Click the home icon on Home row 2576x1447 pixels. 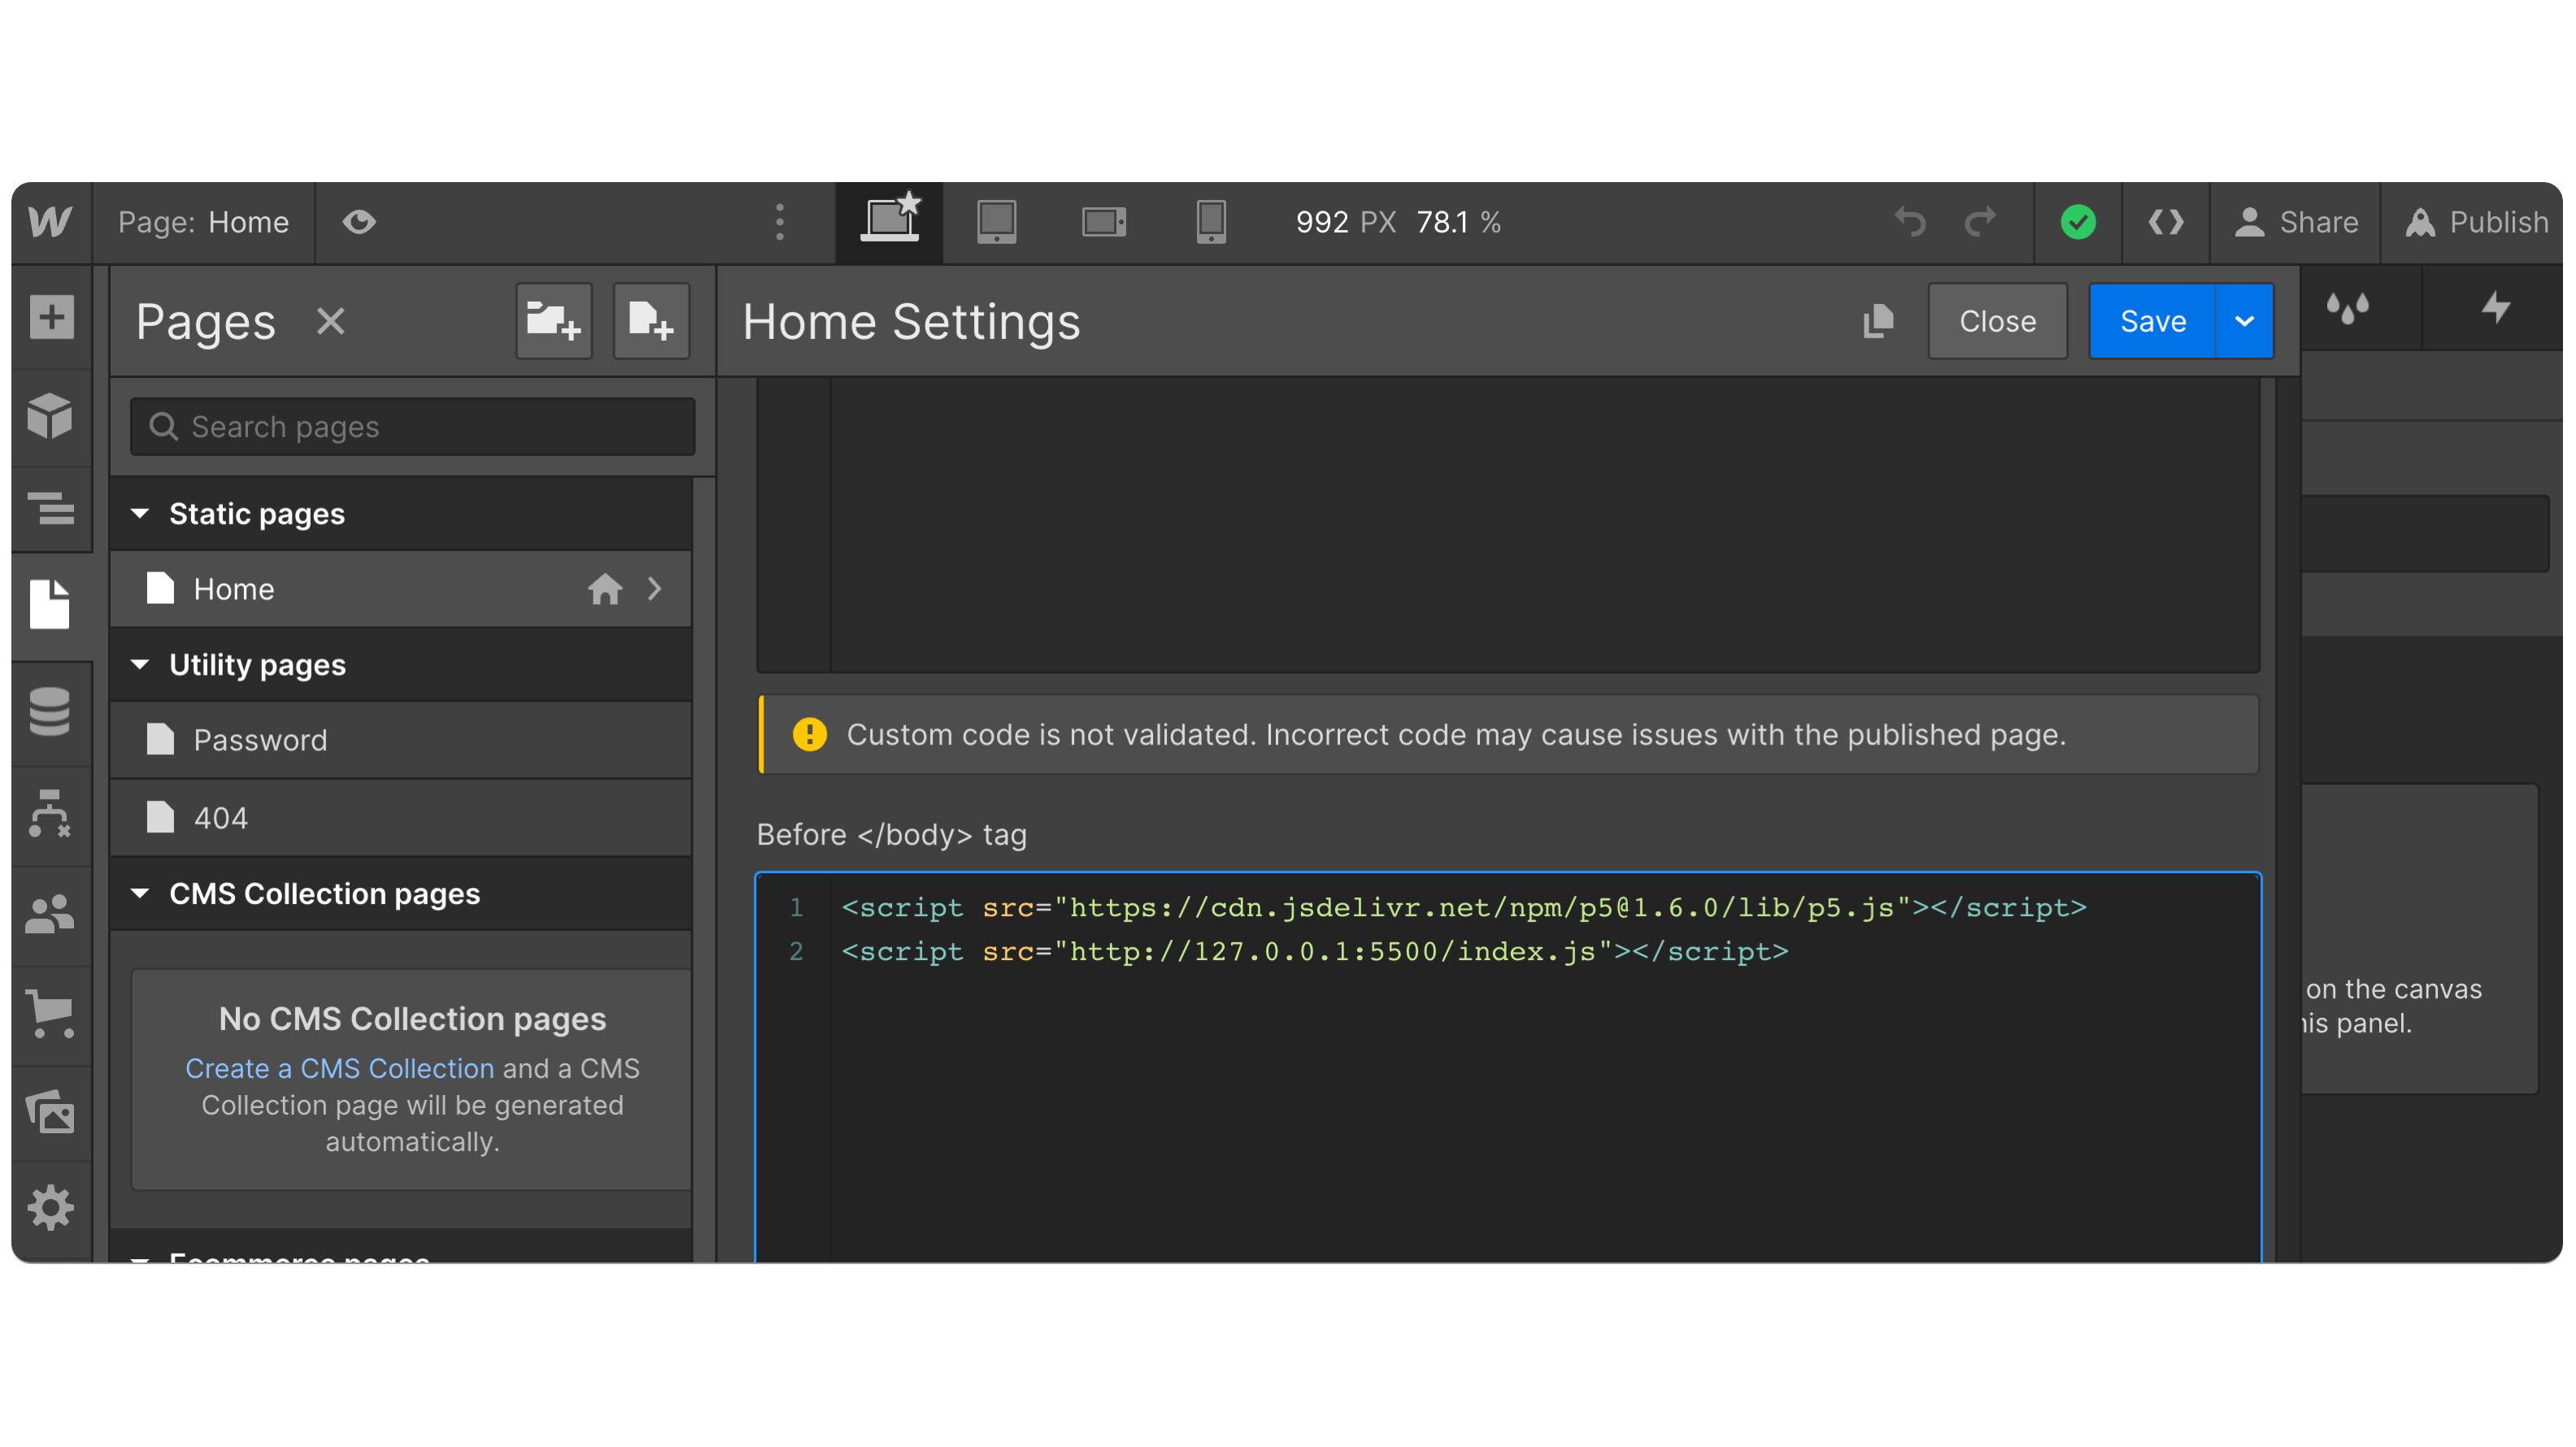click(x=605, y=589)
